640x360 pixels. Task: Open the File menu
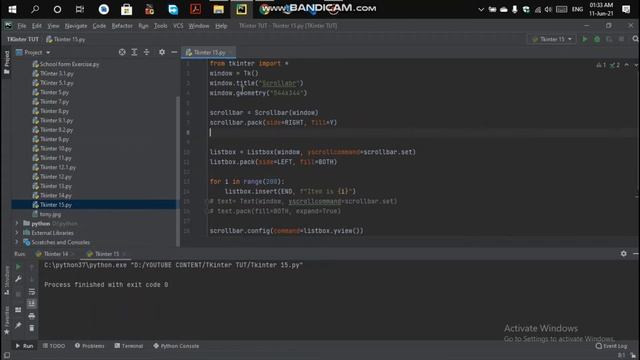pyautogui.click(x=22, y=26)
